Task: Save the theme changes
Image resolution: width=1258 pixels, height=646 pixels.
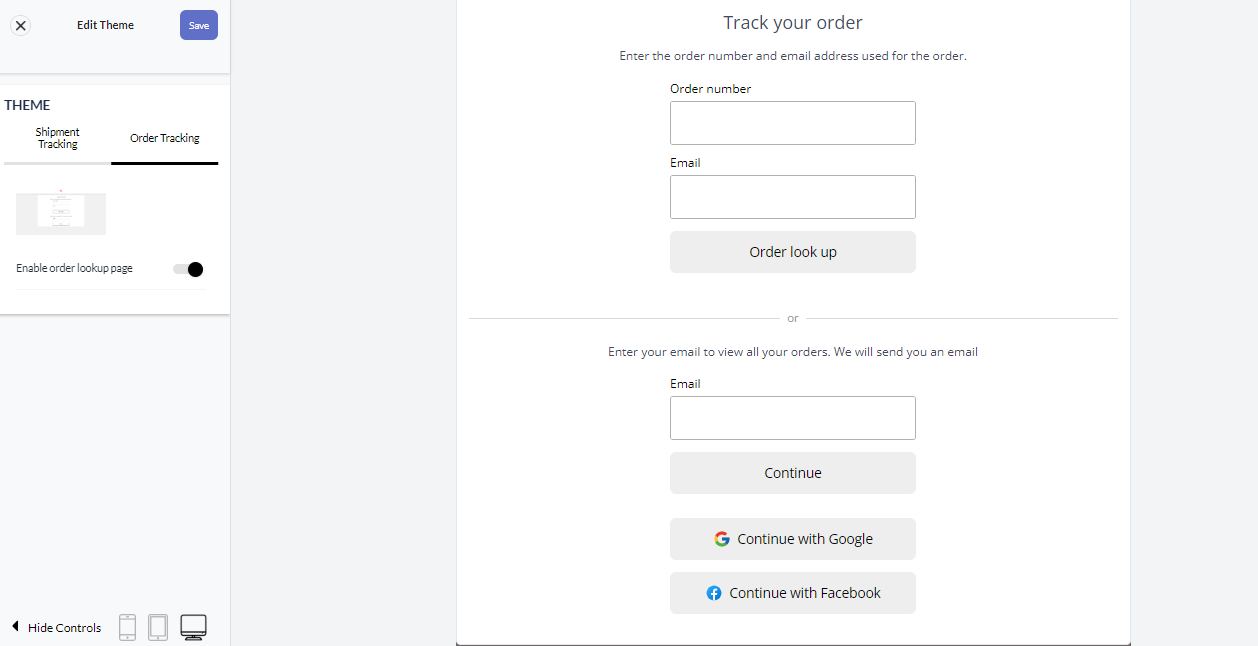Action: pos(199,25)
